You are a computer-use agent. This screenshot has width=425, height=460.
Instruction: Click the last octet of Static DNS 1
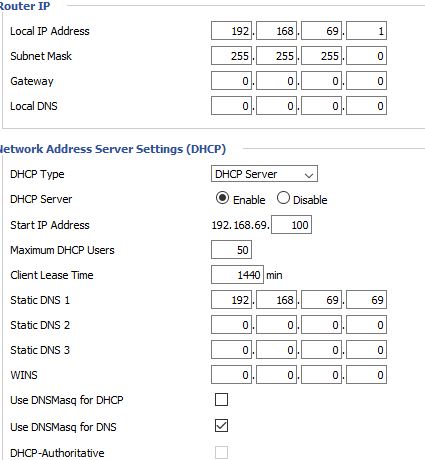coord(366,300)
